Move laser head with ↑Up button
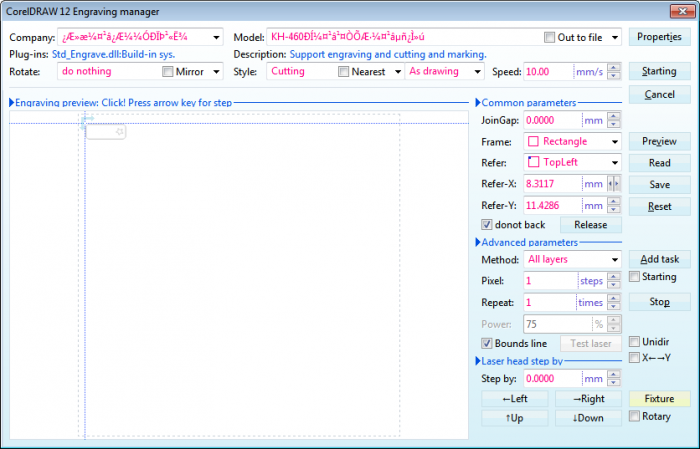 point(515,418)
